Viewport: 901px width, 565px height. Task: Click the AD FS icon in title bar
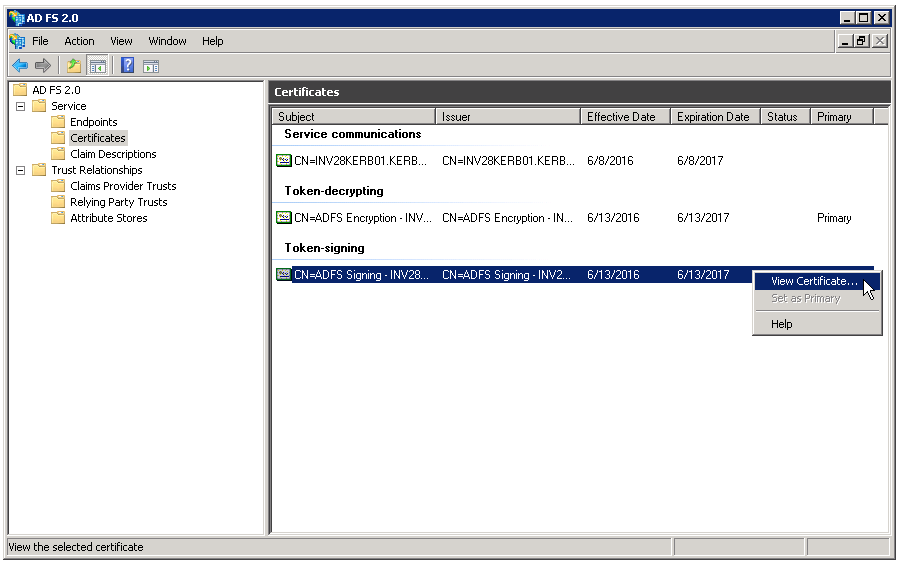17,18
